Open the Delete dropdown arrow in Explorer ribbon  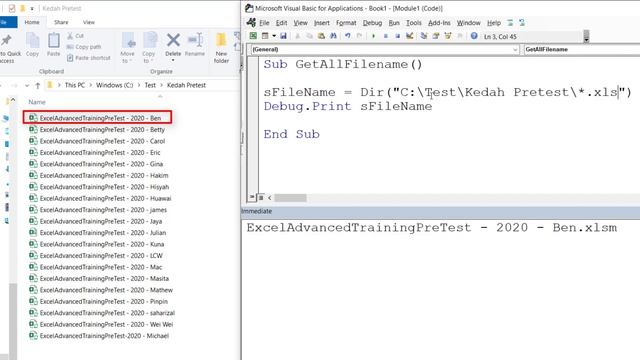(173, 60)
